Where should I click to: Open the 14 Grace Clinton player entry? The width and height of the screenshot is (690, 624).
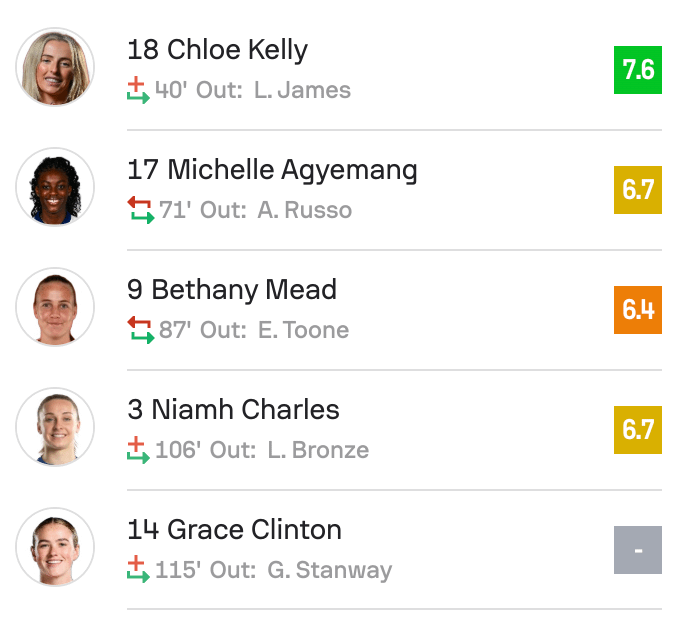pos(234,530)
